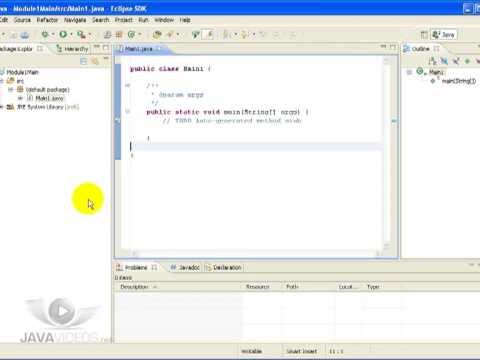The height and width of the screenshot is (360, 480).
Task: Open the Project menu
Action: 124,20
